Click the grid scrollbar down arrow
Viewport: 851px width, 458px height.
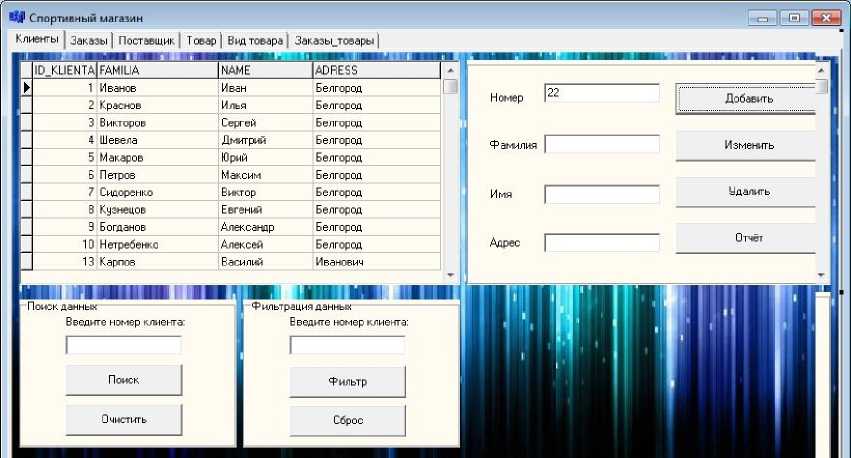click(450, 275)
